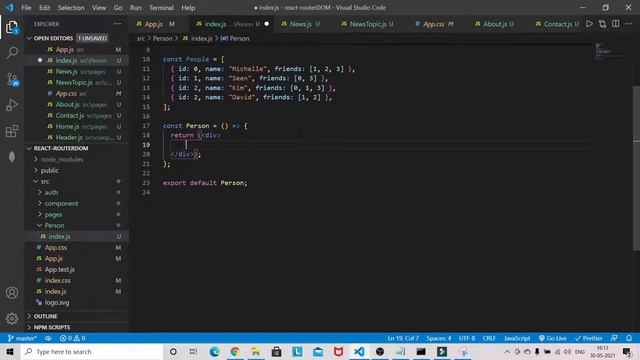Viewport: 640px width, 360px height.
Task: Expand the pages folder
Action: tap(53, 214)
